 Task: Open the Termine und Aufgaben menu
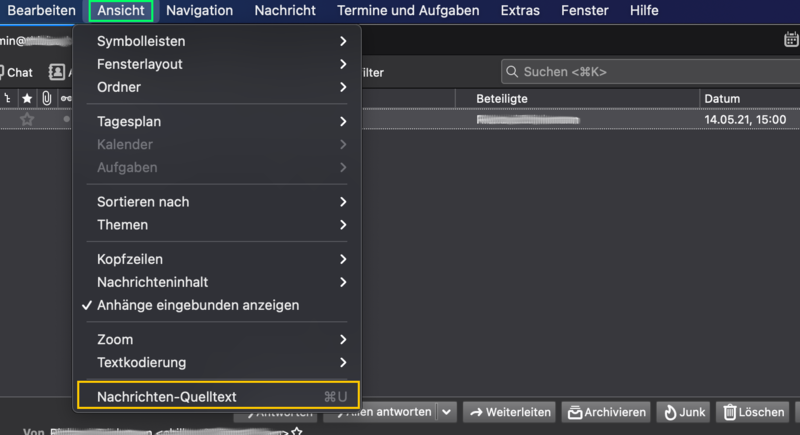(x=408, y=11)
